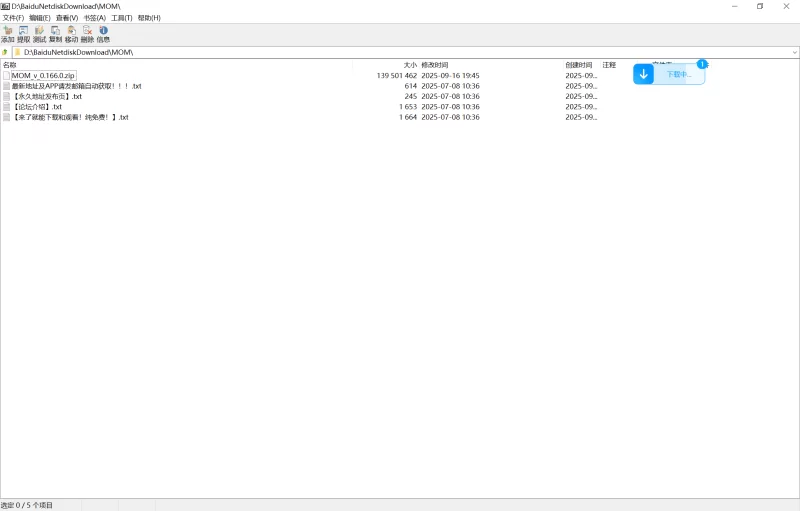Screen dimensions: 800x511
Task: Click the 7-Zip app icon in title bar
Action: [x=5, y=6]
